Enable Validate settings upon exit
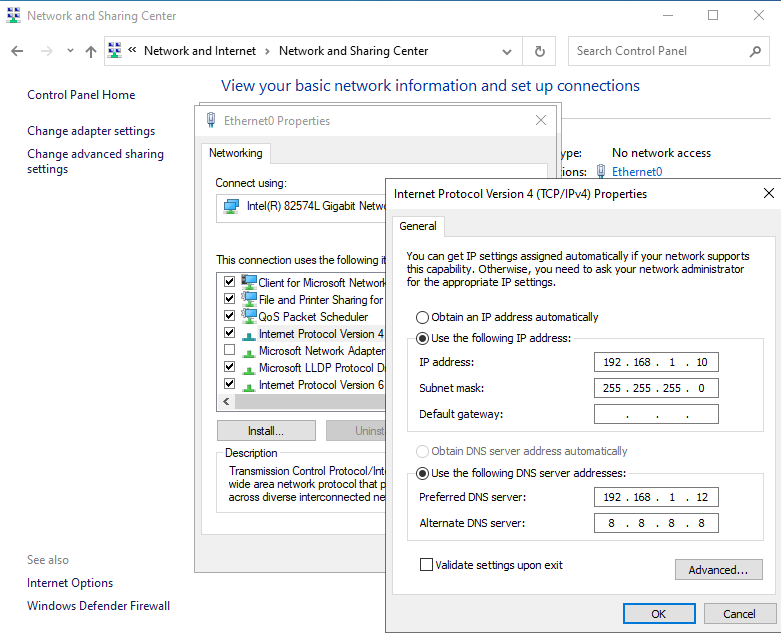Viewport: 781px width, 633px height. [x=426, y=565]
